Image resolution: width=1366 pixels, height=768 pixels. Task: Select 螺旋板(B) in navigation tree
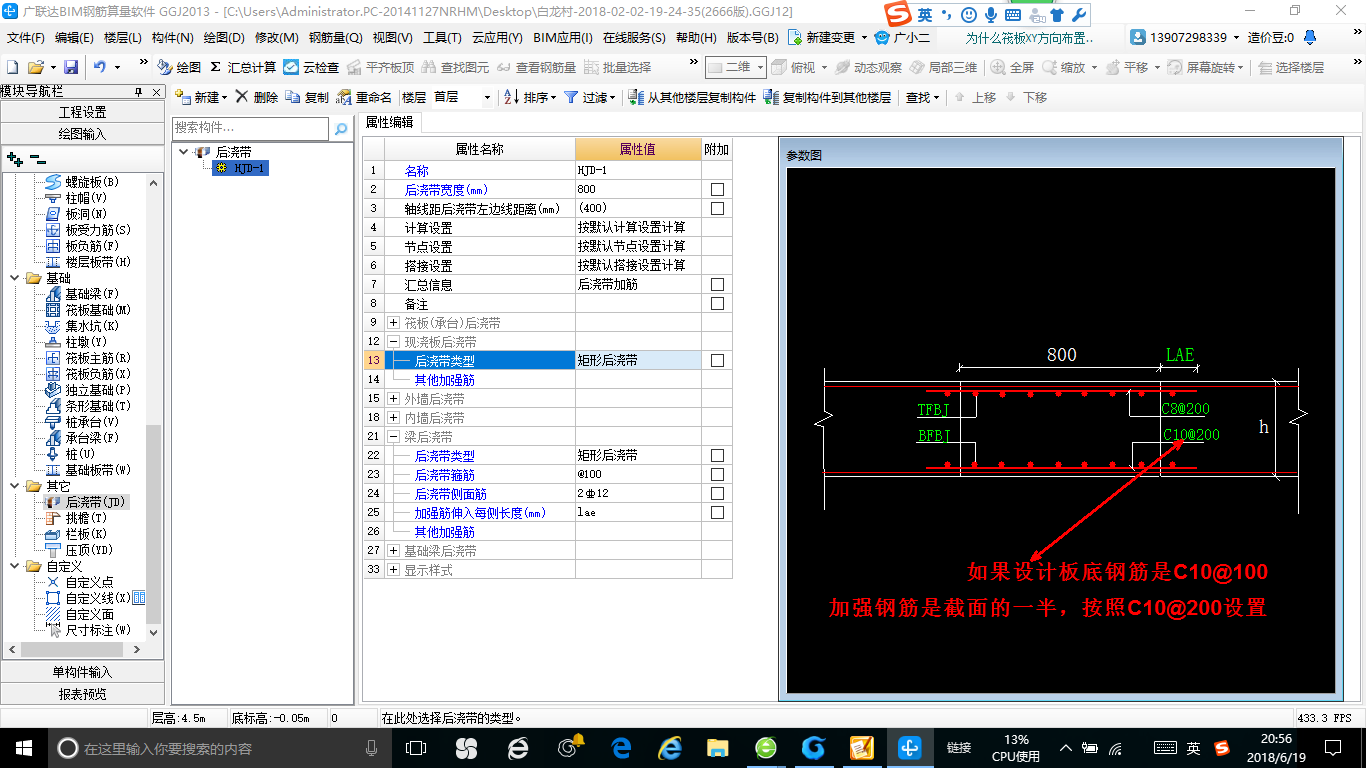(x=83, y=182)
